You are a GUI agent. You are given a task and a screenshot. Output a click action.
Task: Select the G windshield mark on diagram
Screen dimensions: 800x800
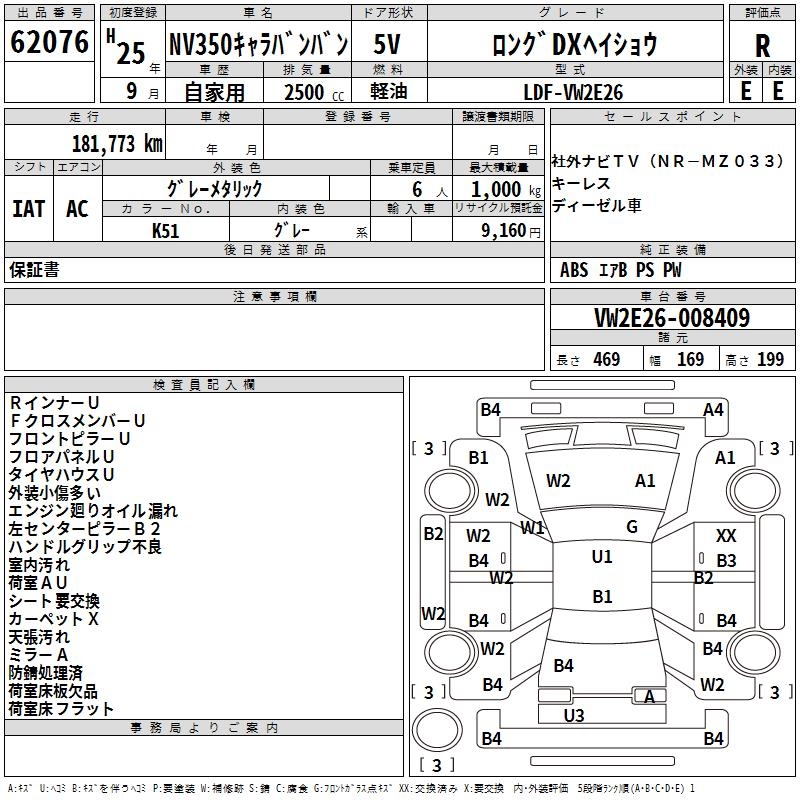pos(632,527)
